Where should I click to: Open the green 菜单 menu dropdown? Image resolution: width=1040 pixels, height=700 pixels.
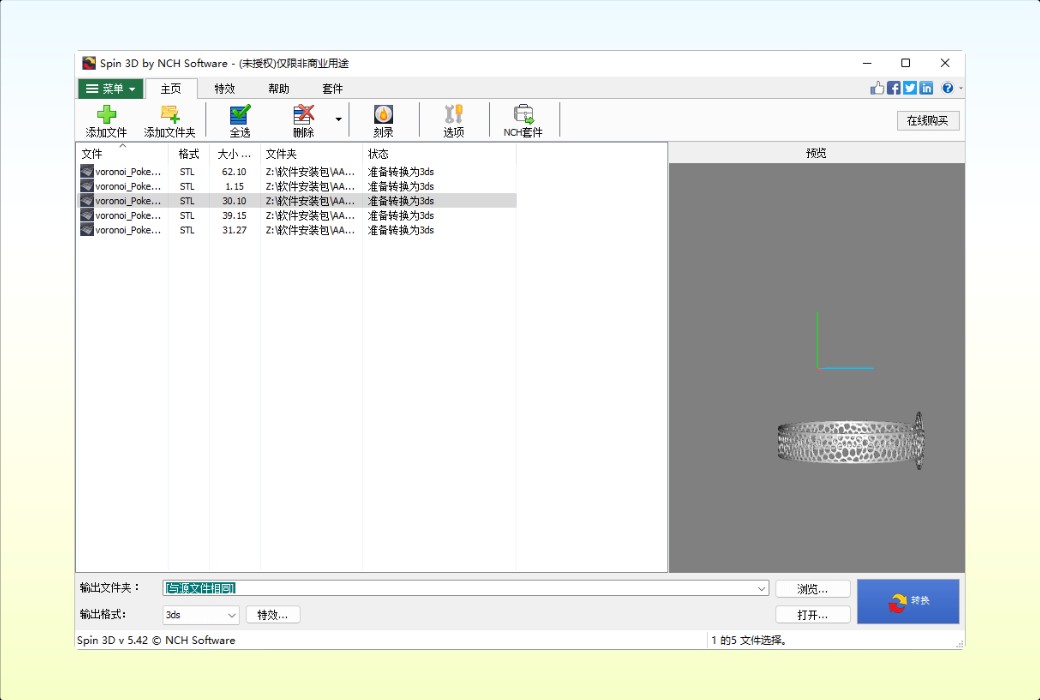pos(110,88)
